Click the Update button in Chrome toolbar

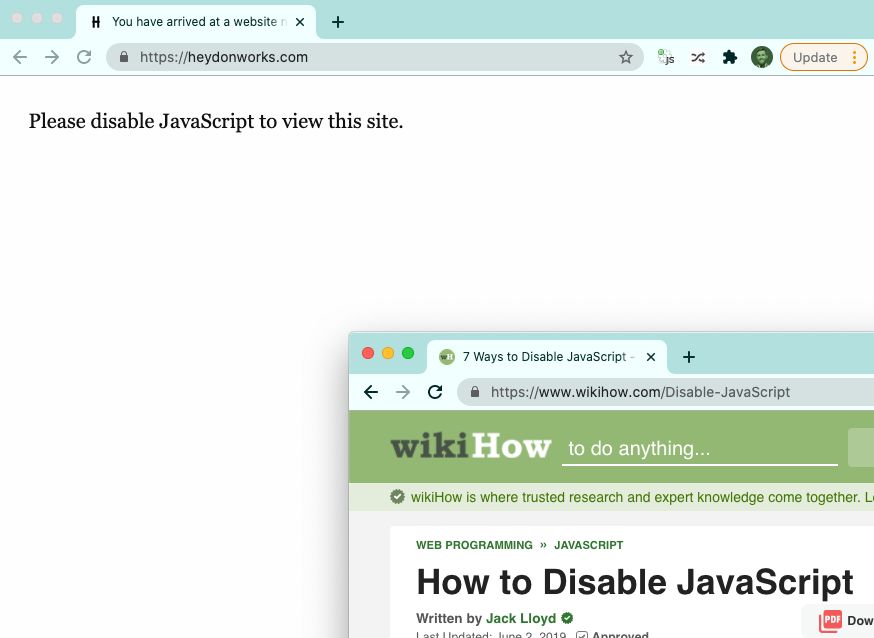pos(815,57)
